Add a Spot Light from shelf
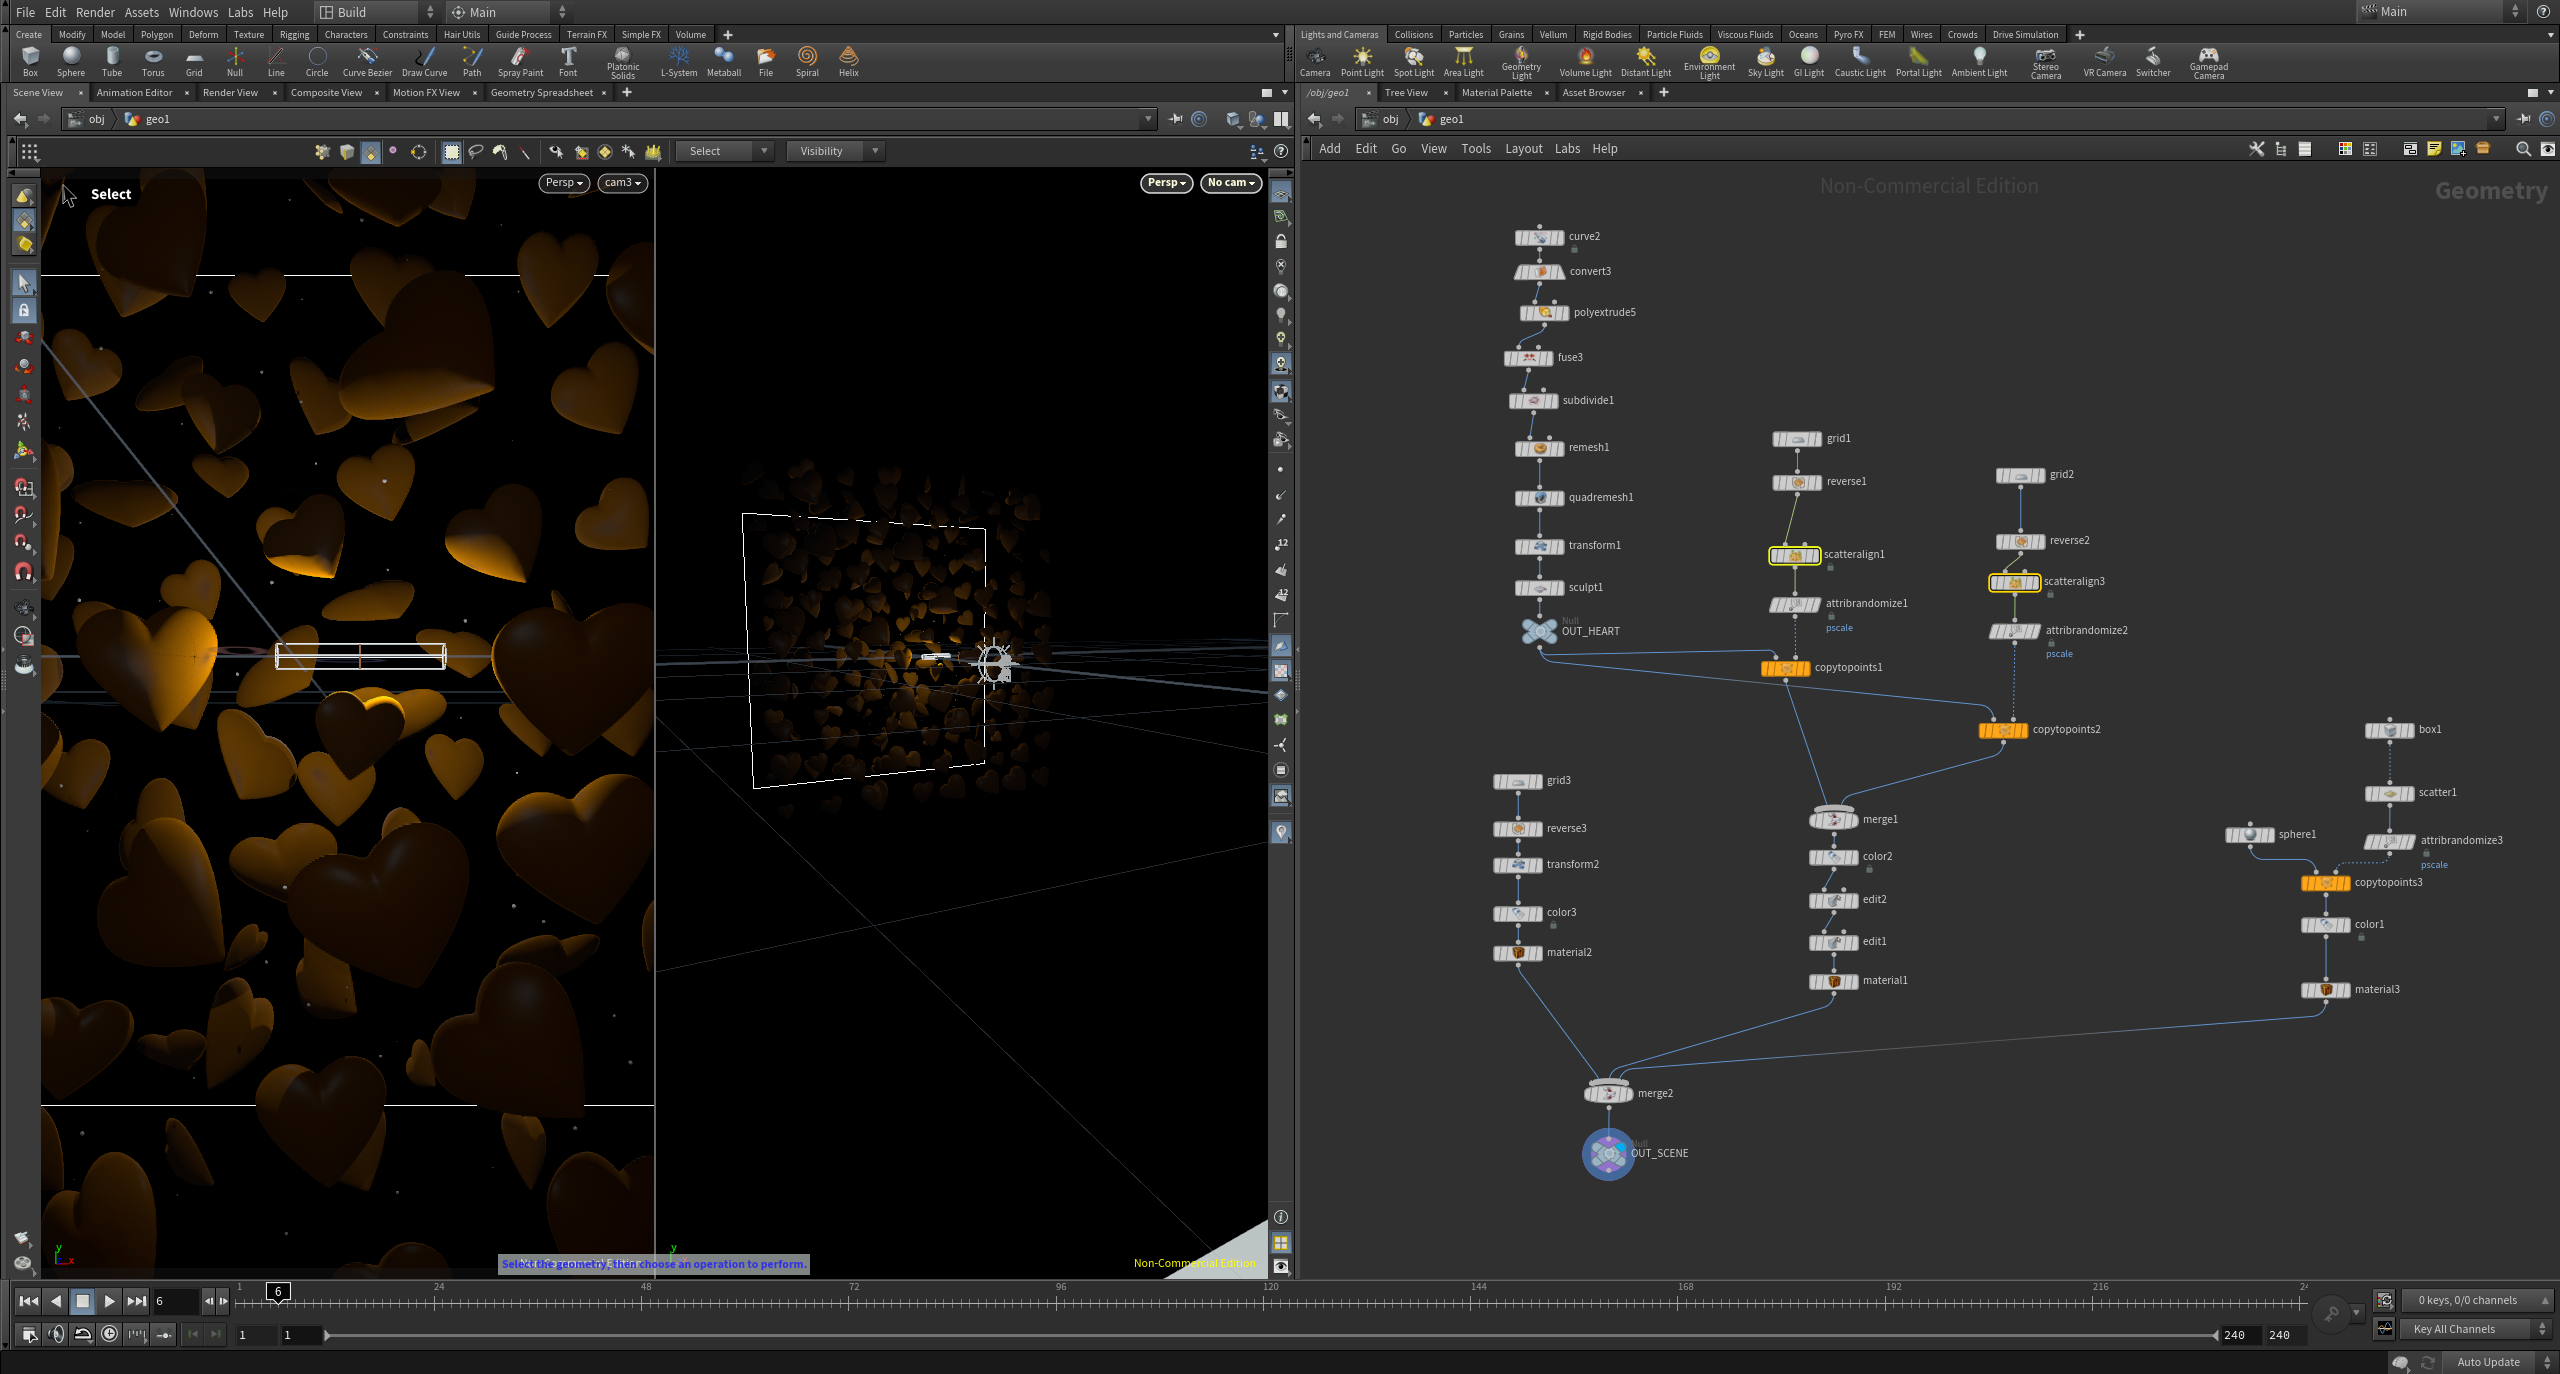The width and height of the screenshot is (2560, 1374). pos(1413,62)
